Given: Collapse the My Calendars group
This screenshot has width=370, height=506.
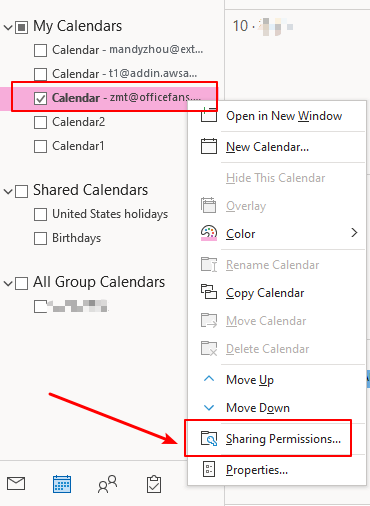Looking at the screenshot, I should point(8,27).
